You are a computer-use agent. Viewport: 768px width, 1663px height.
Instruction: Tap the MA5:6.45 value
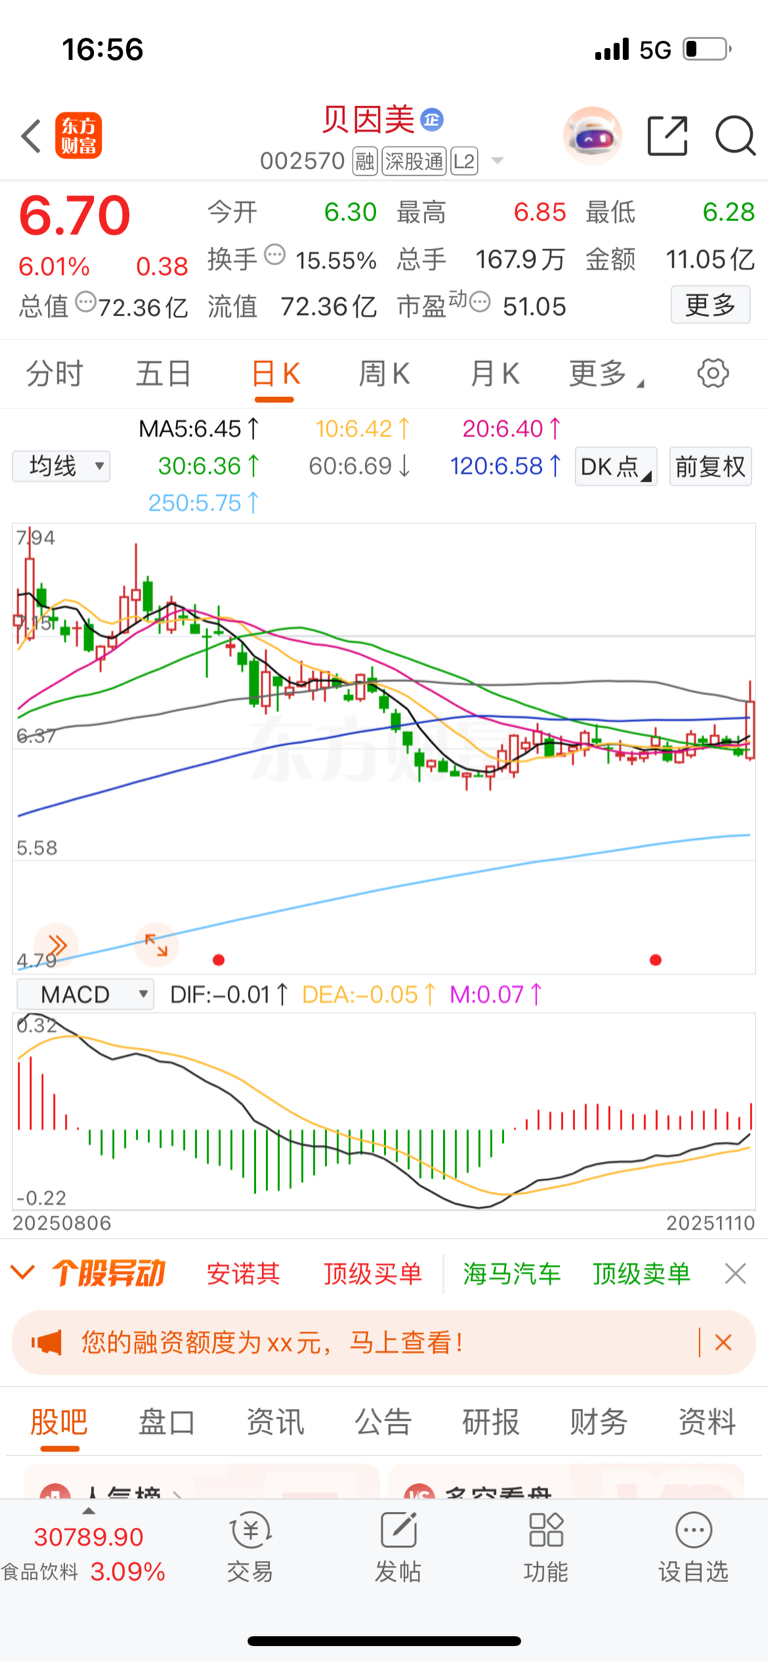[x=199, y=429]
